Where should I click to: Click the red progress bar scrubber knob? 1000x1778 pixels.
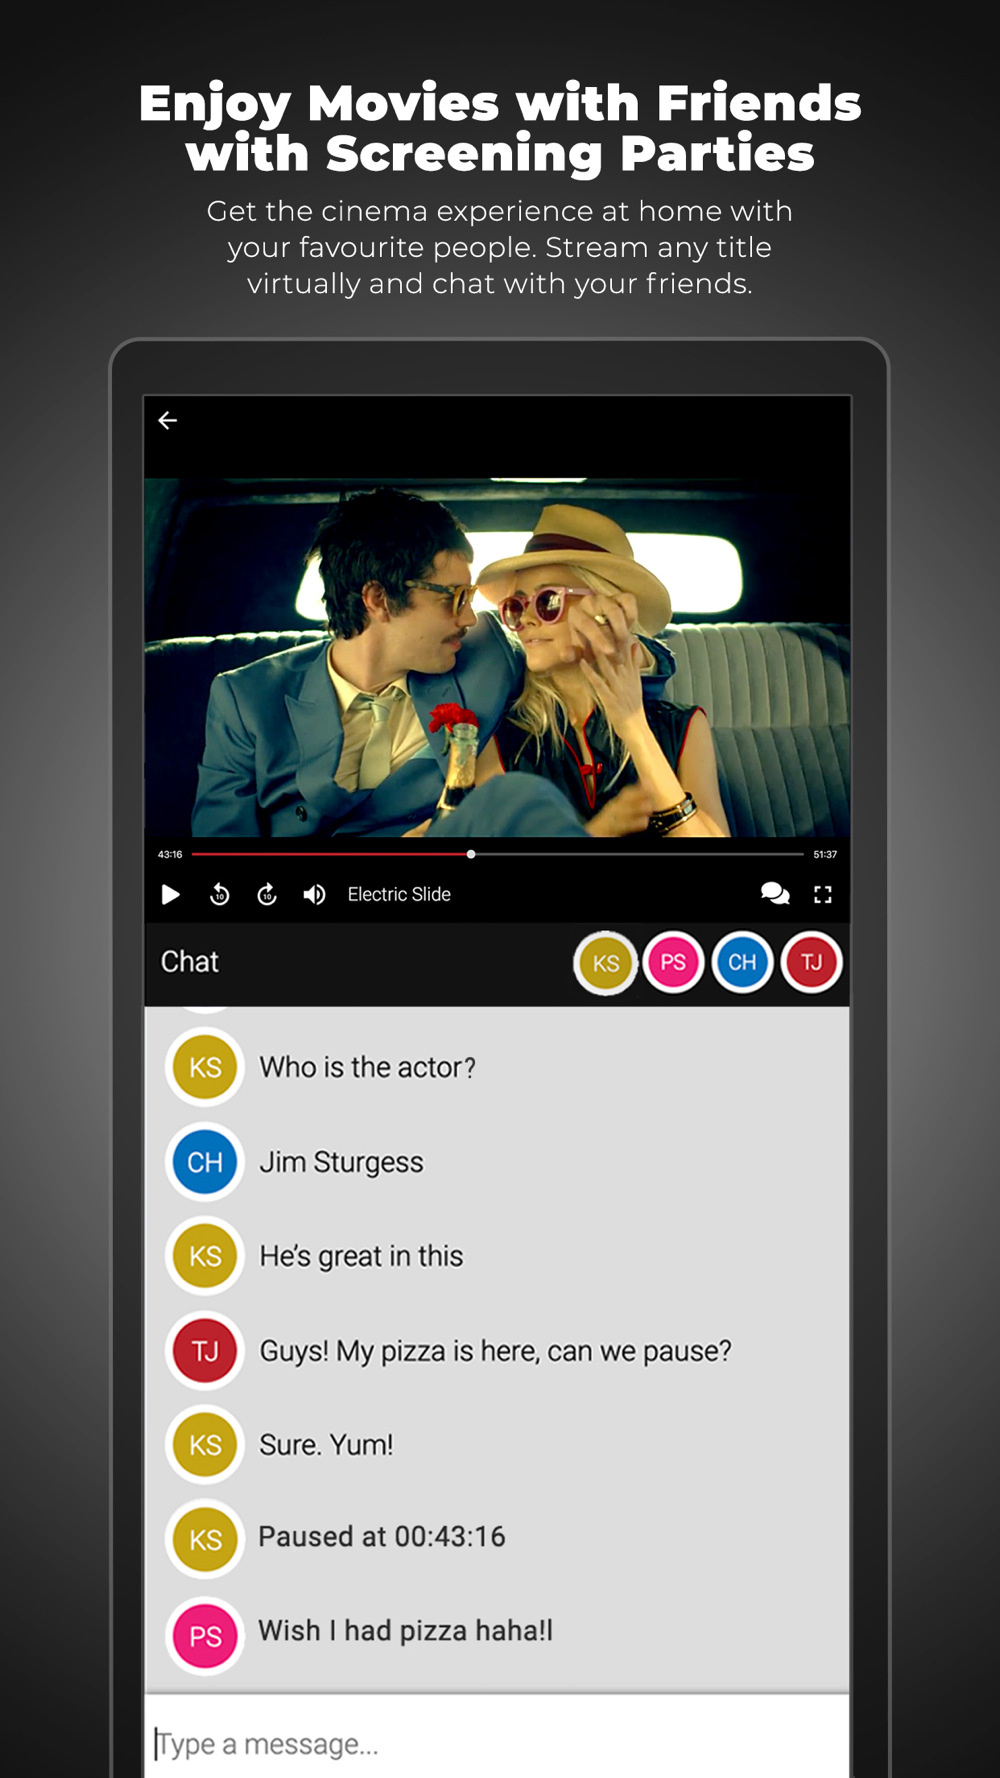click(x=471, y=854)
